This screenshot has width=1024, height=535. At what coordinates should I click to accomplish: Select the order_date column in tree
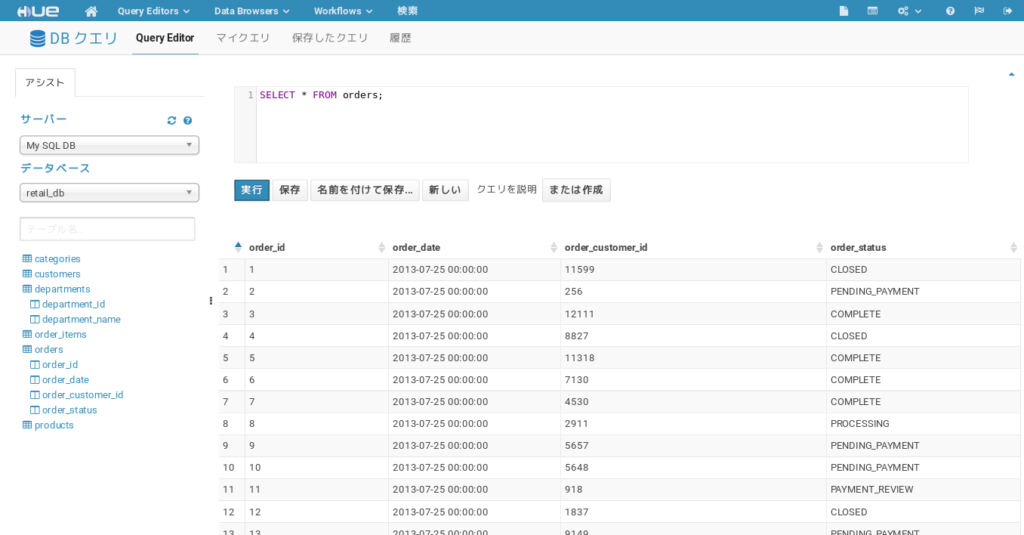pyautogui.click(x=65, y=380)
